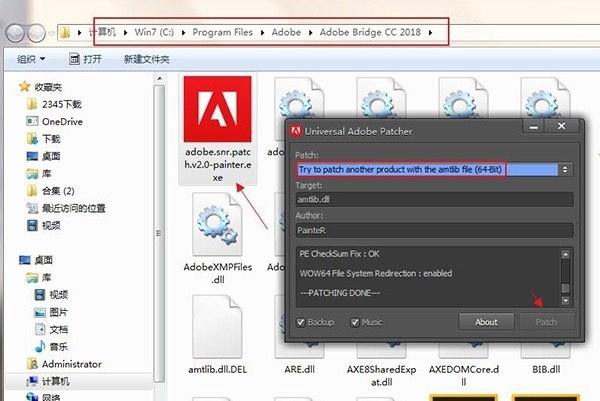
Task: Select the 收藏夹 star heading
Action: point(40,87)
